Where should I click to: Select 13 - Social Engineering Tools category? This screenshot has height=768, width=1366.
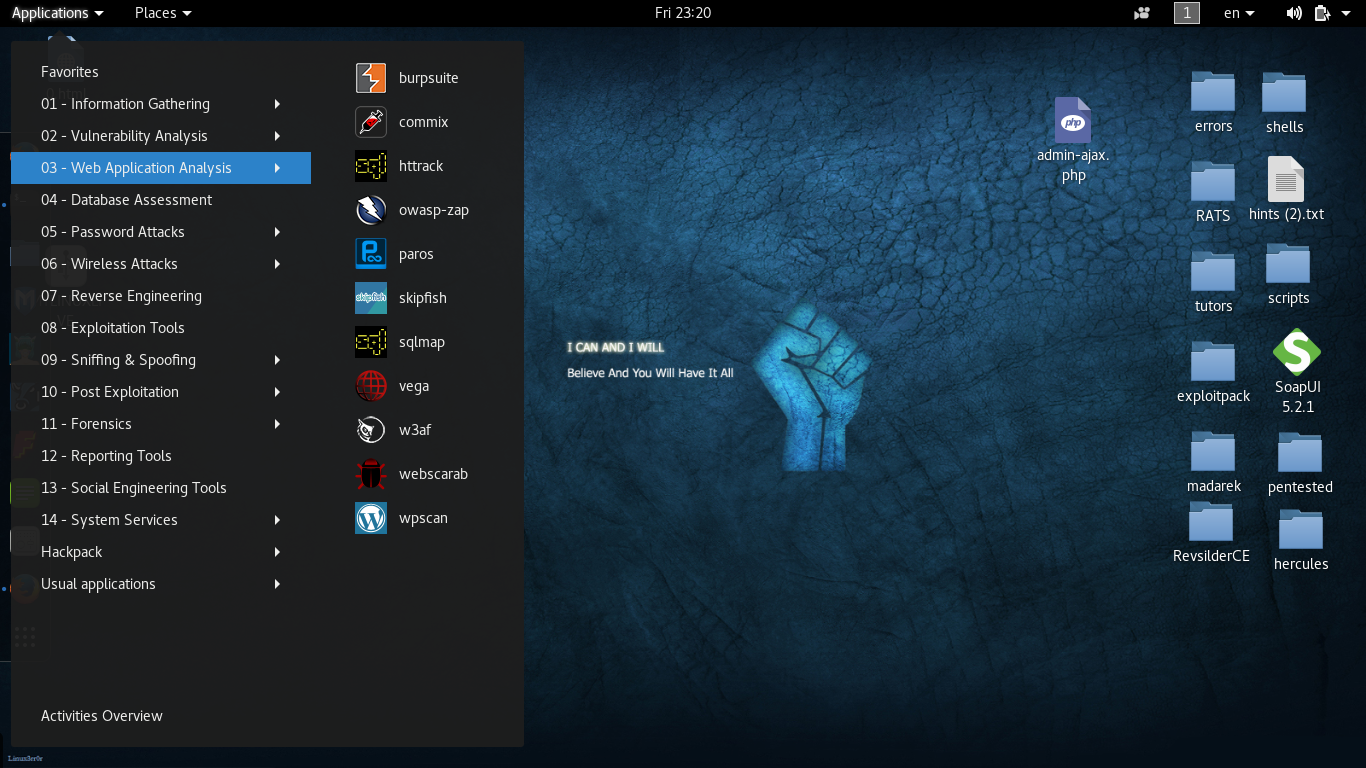(x=161, y=488)
